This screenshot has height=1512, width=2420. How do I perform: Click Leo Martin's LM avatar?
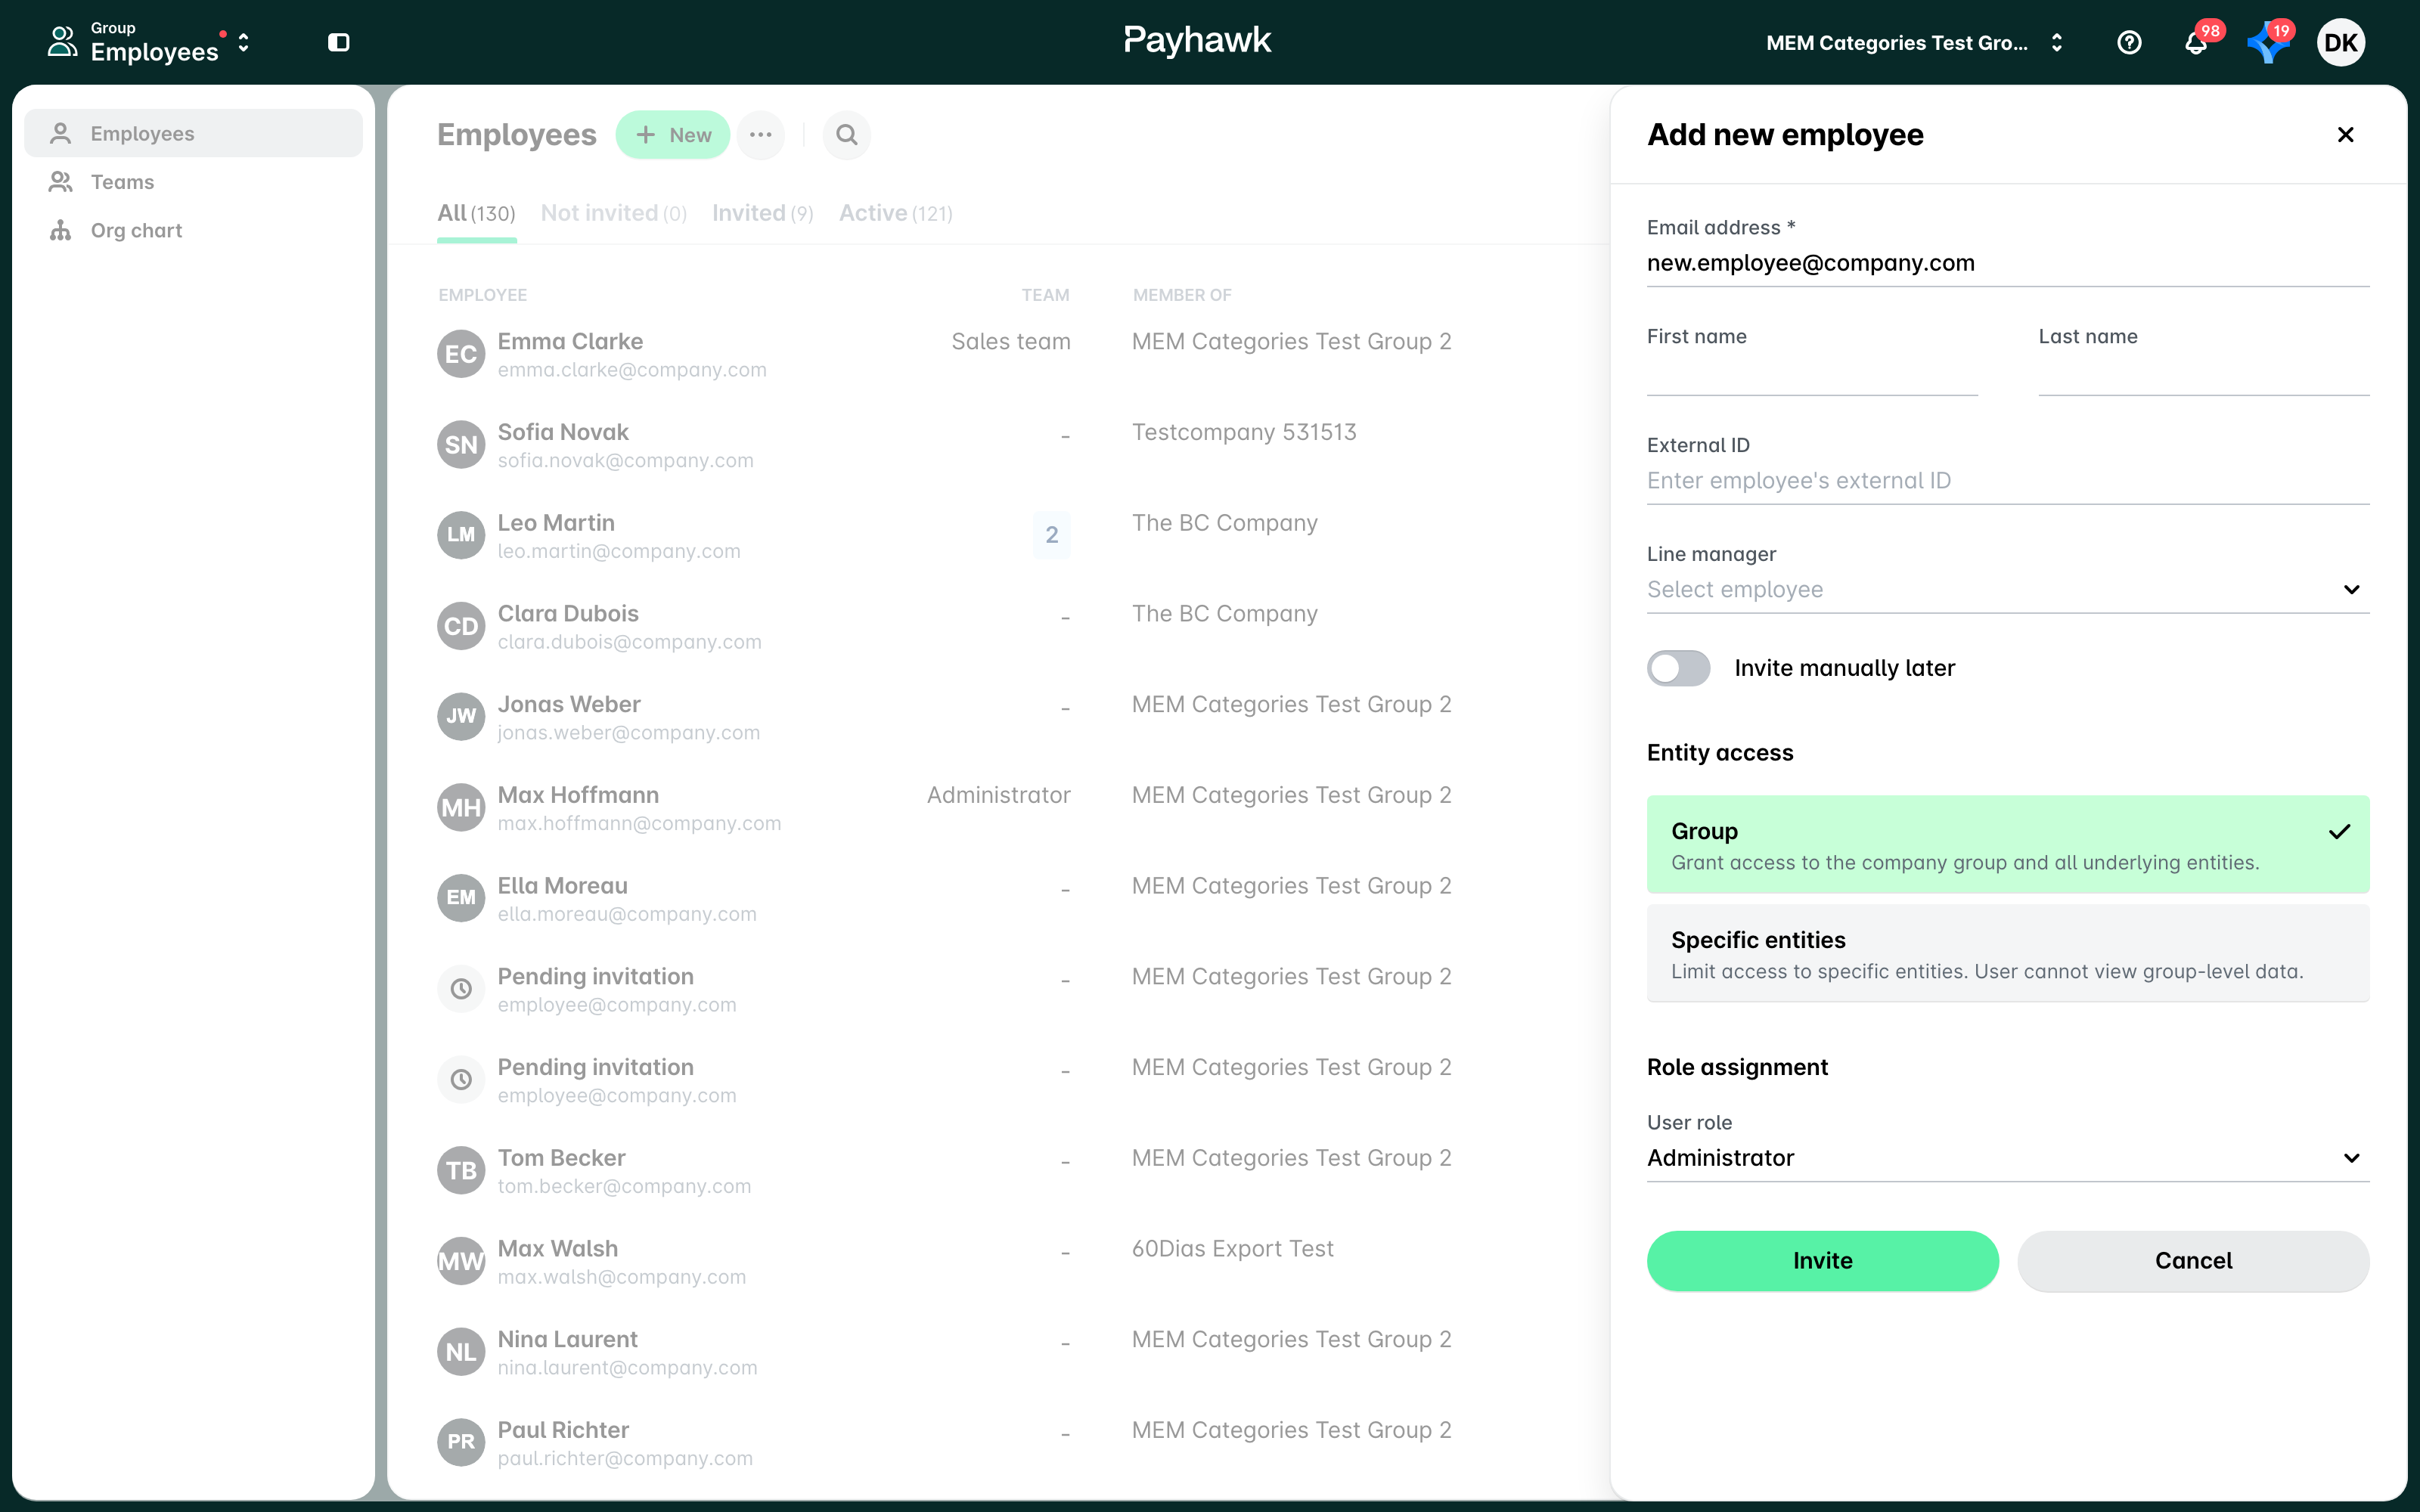[x=461, y=535]
